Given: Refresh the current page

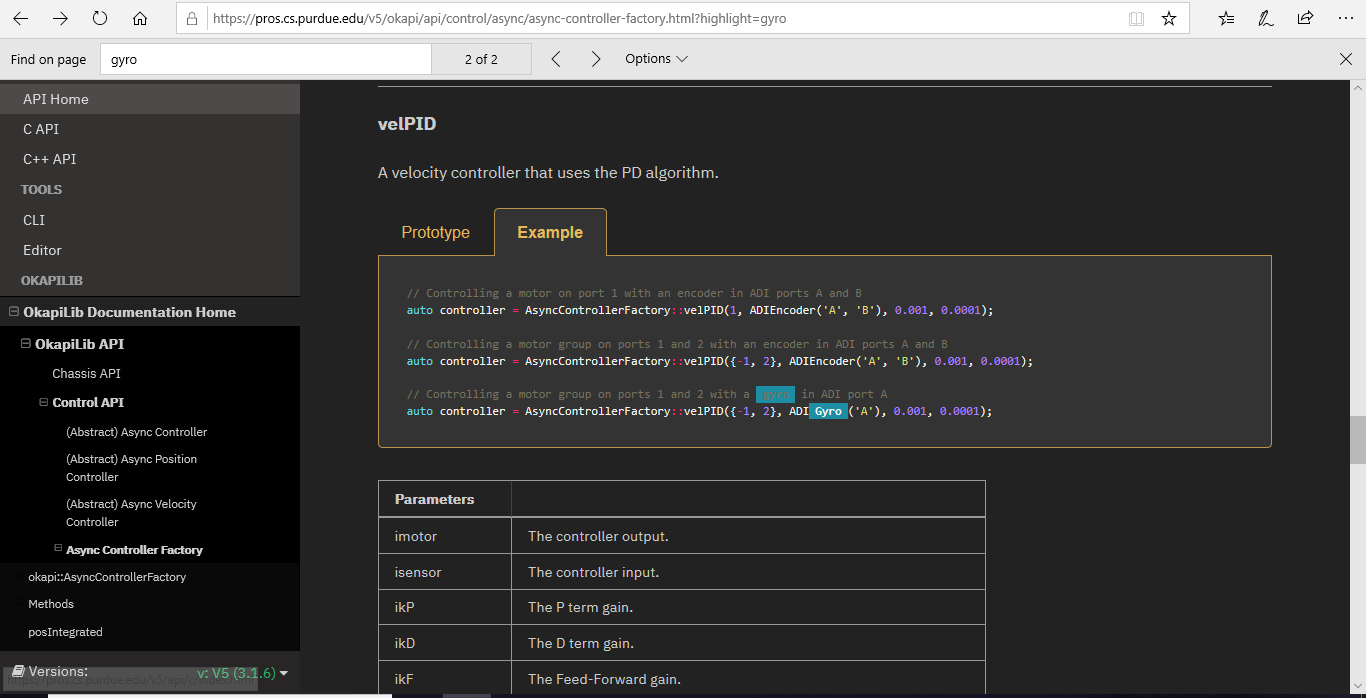Looking at the screenshot, I should point(100,19).
